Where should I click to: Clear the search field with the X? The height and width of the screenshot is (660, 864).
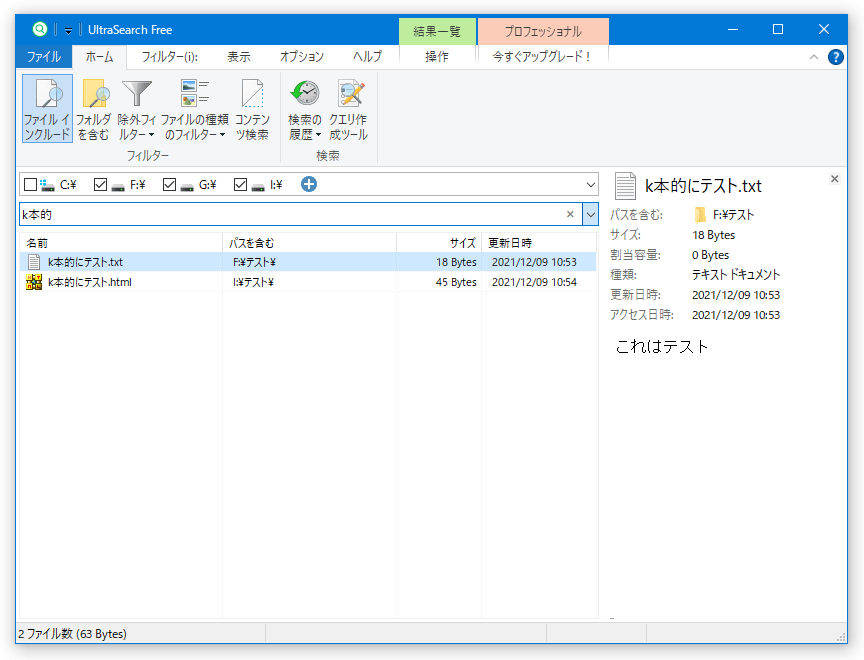(570, 214)
